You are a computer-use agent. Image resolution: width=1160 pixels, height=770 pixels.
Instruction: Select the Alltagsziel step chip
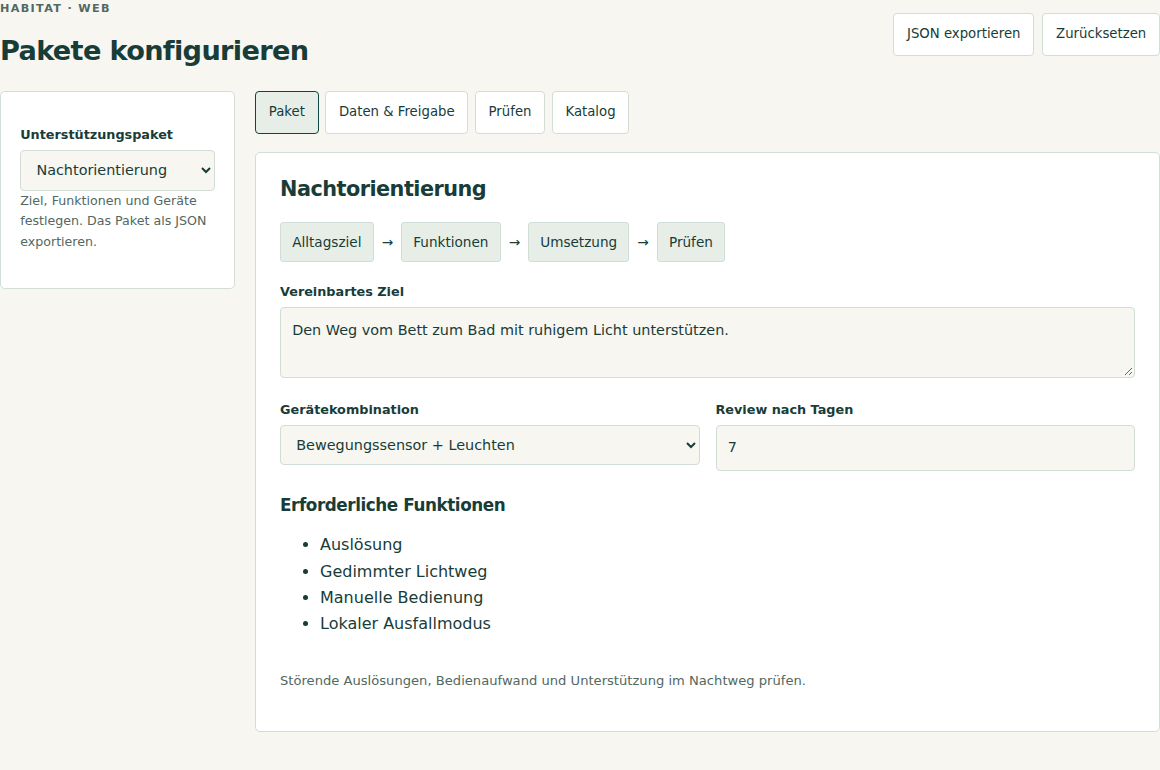[327, 242]
